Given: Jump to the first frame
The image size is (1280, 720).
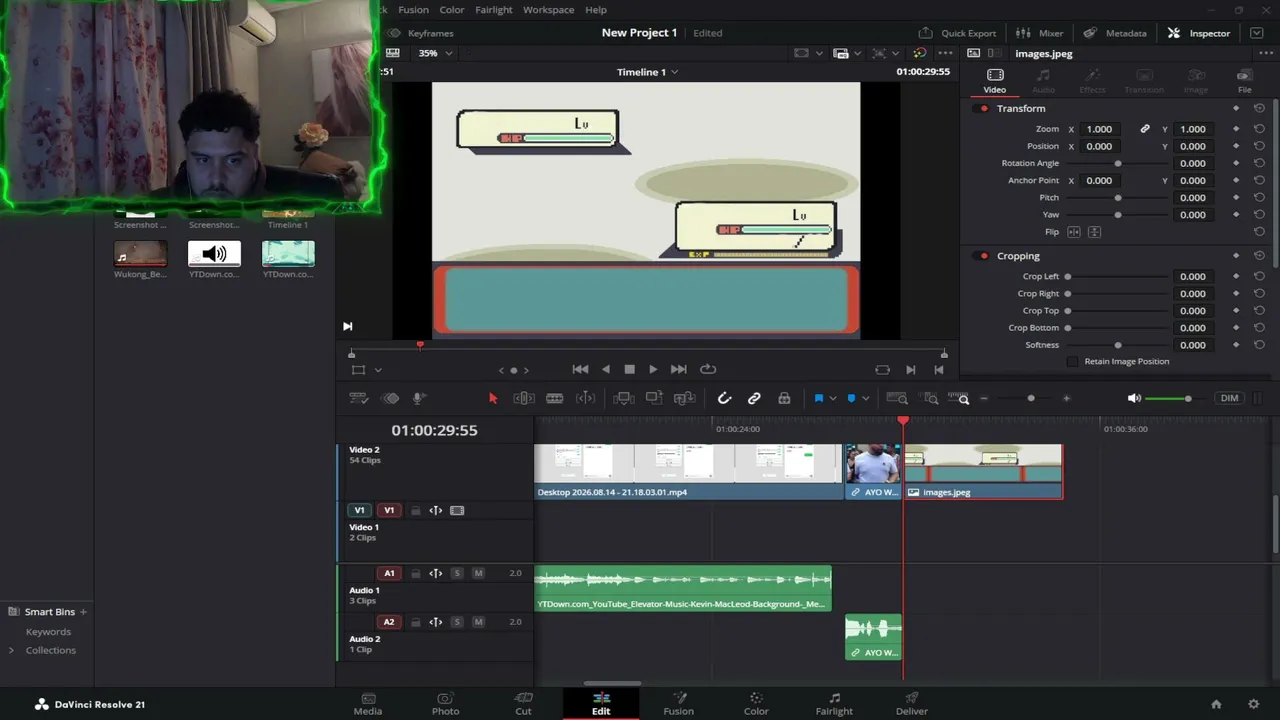Looking at the screenshot, I should [x=580, y=369].
